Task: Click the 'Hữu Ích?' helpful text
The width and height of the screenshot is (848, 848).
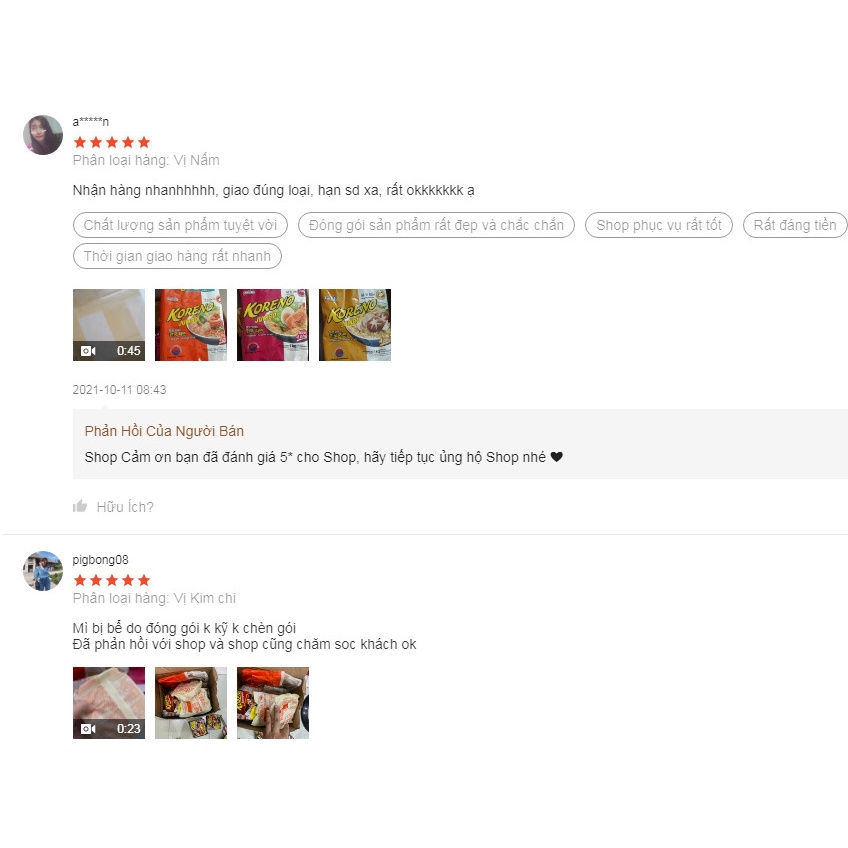Action: pyautogui.click(x=125, y=507)
